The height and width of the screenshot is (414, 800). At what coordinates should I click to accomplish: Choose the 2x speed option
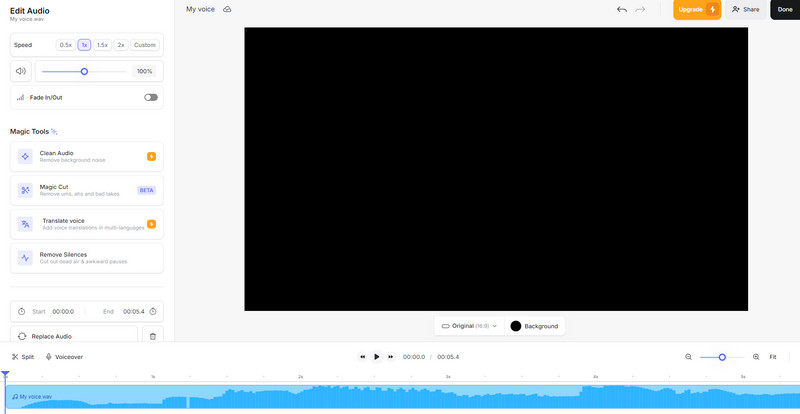(121, 45)
